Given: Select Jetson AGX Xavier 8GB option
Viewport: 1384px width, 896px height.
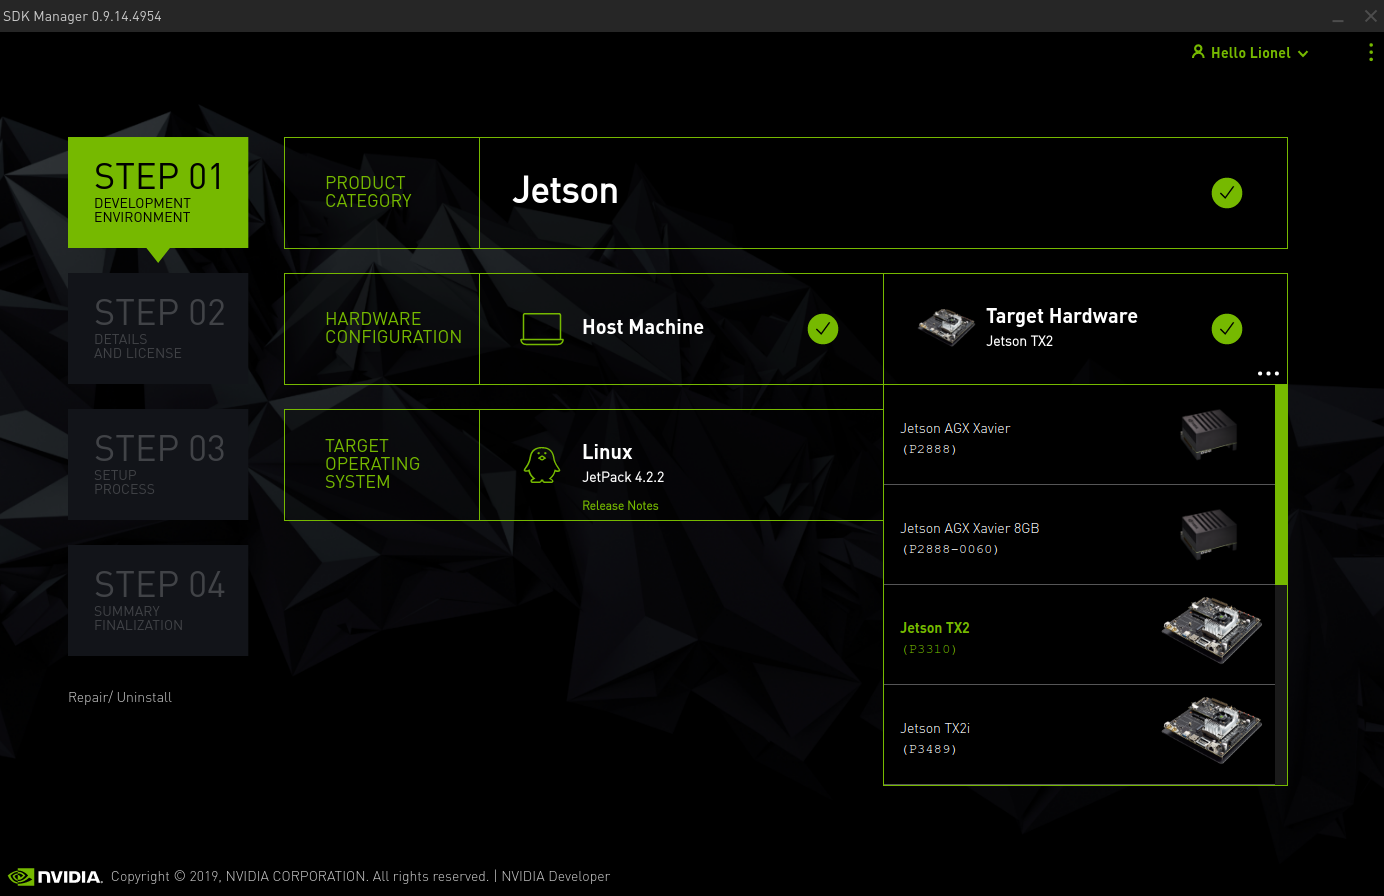Looking at the screenshot, I should (x=1079, y=535).
